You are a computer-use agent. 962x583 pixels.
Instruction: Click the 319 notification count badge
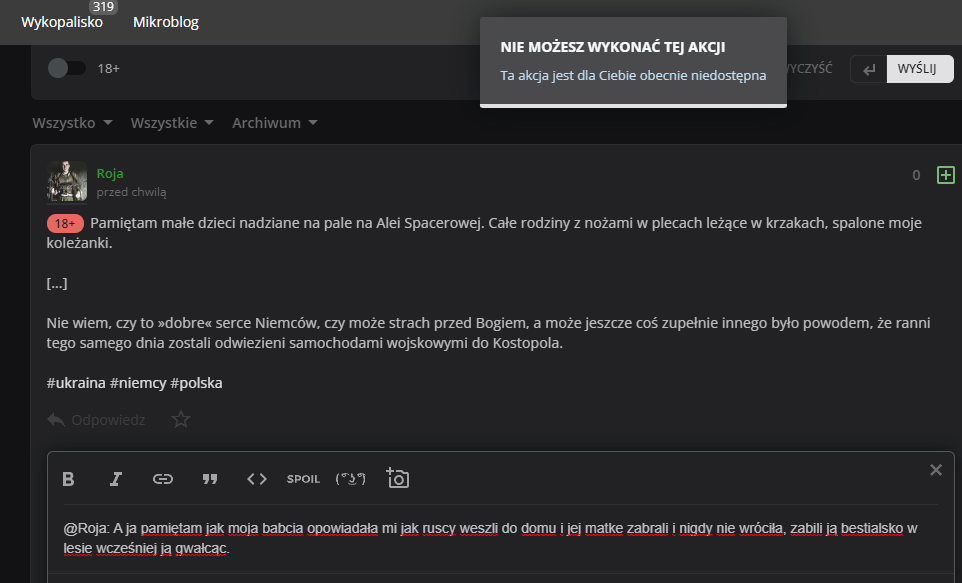coord(103,7)
